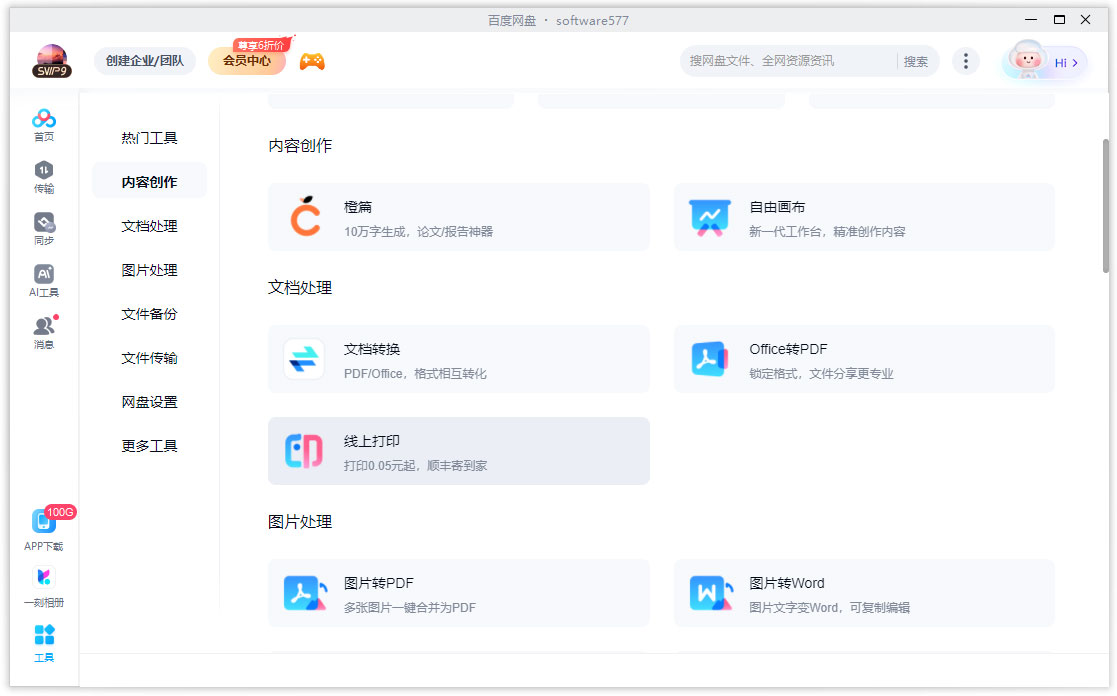Open the 自由画布 tool title
This screenshot has width=1117, height=696.
pyautogui.click(x=777, y=207)
